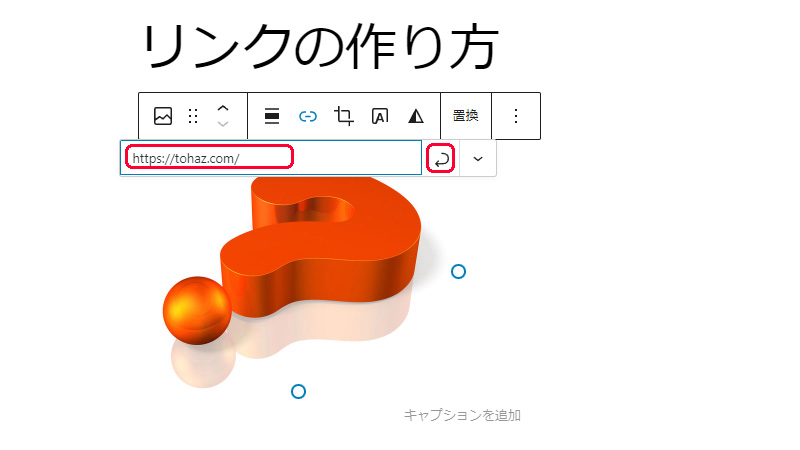
Task: Click the URL field containing https://tohaz.com/
Action: 271,158
